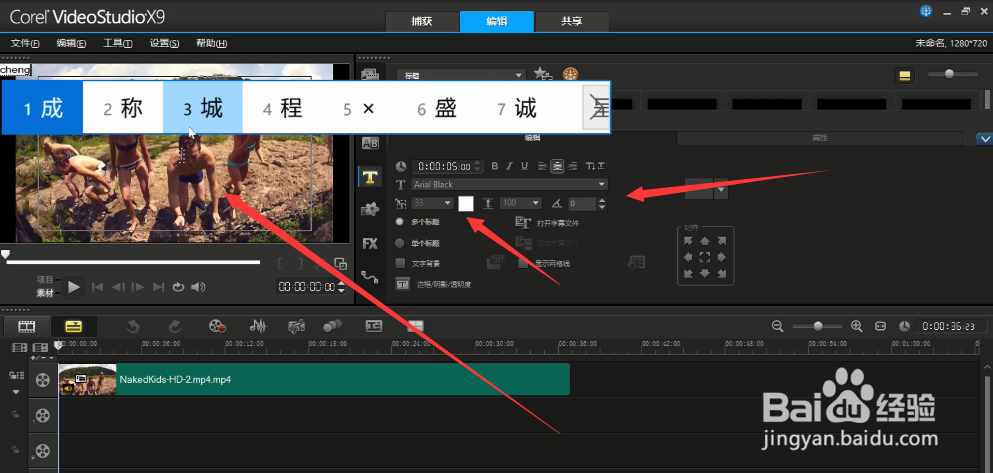Toggle the yellow library view icon
The image size is (993, 473).
(x=904, y=75)
